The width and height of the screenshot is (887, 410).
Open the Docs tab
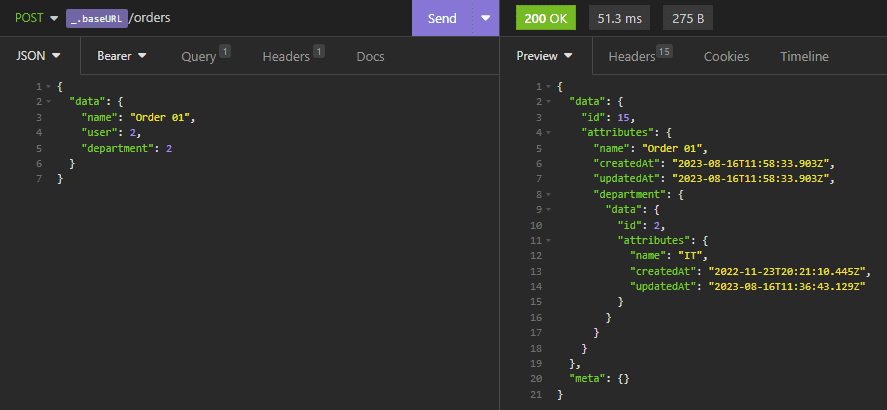(370, 56)
